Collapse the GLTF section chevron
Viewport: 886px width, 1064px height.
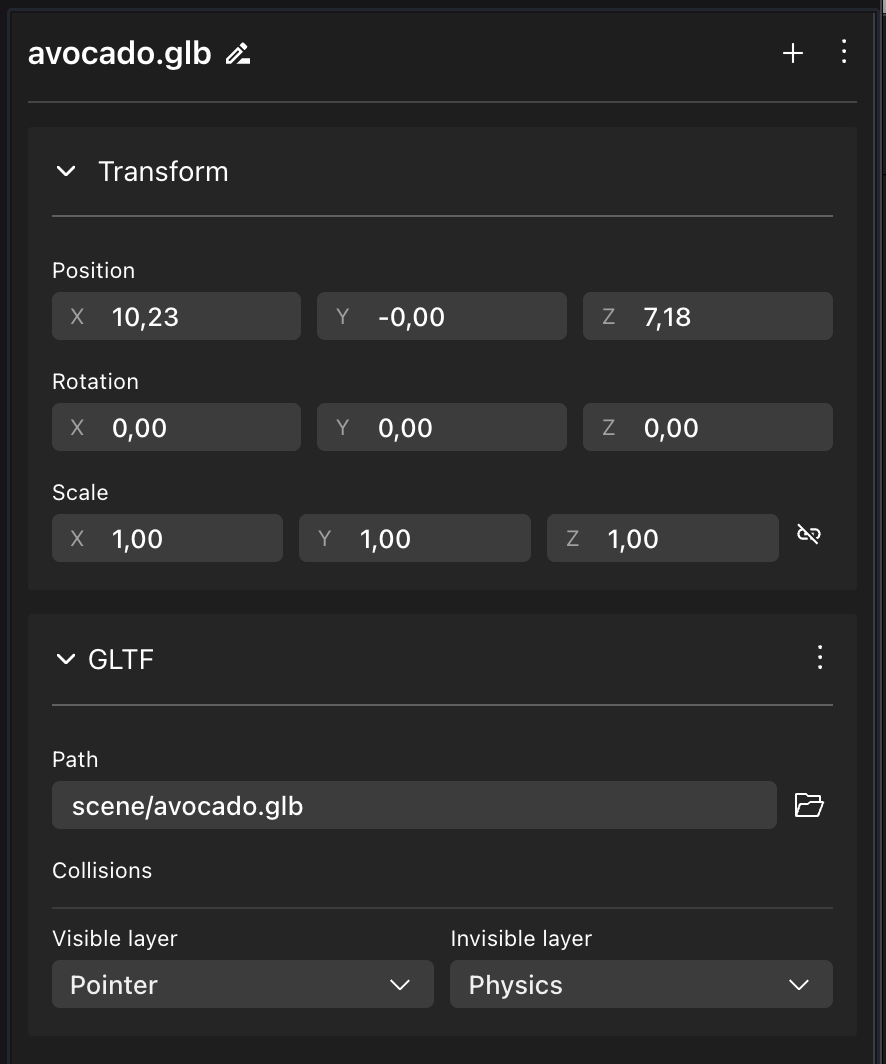[66, 659]
